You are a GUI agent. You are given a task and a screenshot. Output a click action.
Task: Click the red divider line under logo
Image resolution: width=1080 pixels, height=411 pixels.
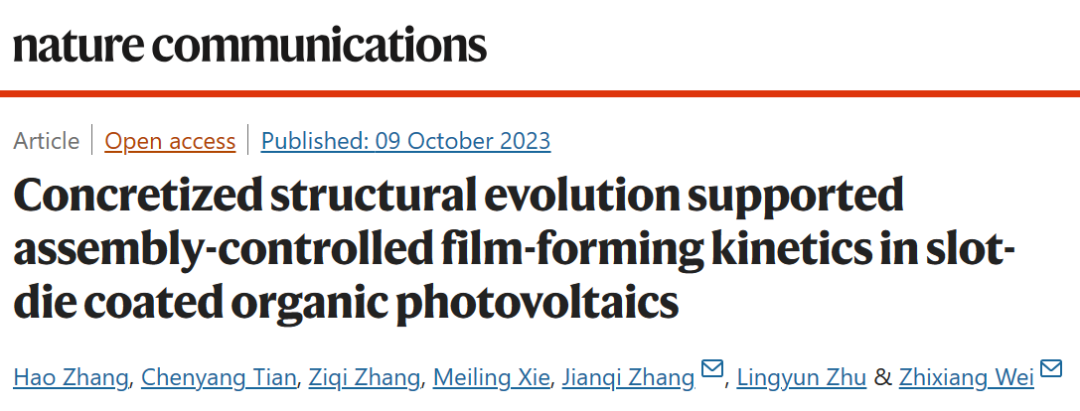pyautogui.click(x=540, y=94)
